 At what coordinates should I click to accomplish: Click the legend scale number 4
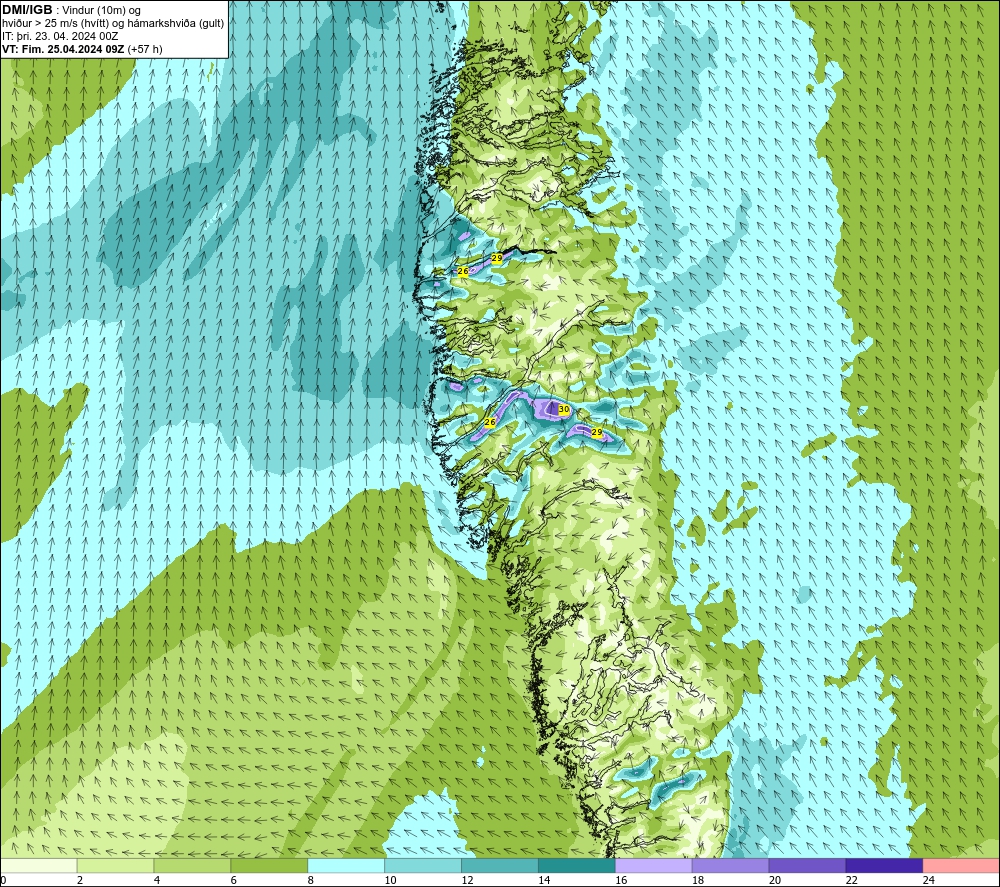157,880
